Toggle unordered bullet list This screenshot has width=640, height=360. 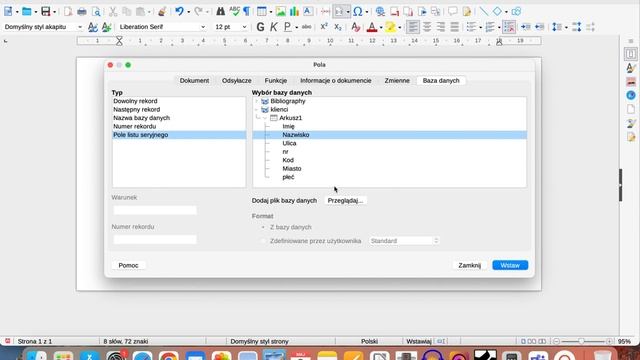(x=471, y=27)
